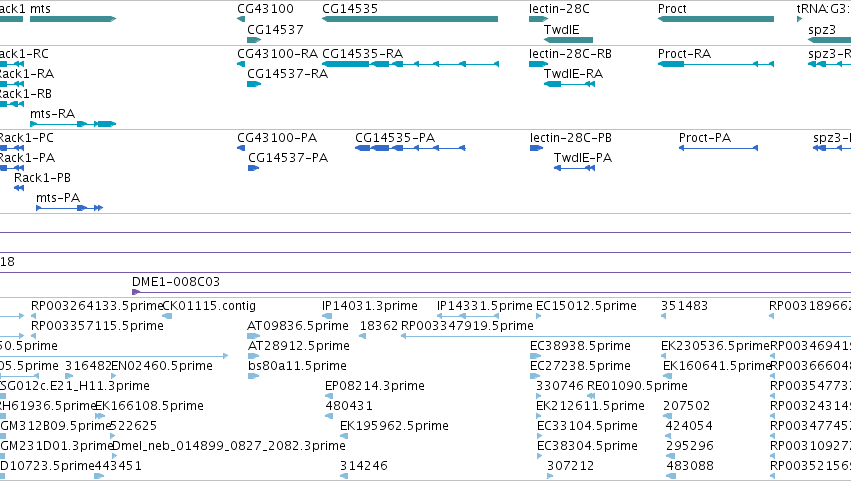The width and height of the screenshot is (851, 481).
Task: Click the CG14537 gene label
Action: tap(275, 29)
